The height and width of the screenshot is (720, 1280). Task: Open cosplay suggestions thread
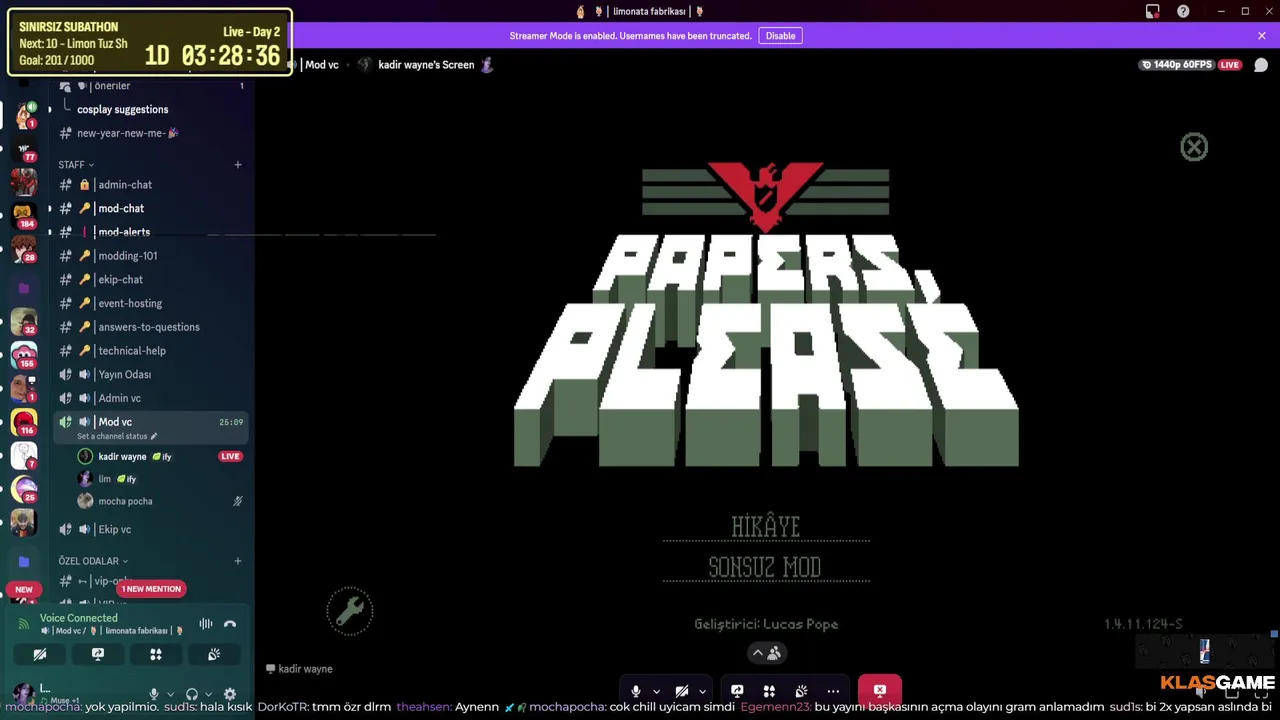tap(123, 110)
